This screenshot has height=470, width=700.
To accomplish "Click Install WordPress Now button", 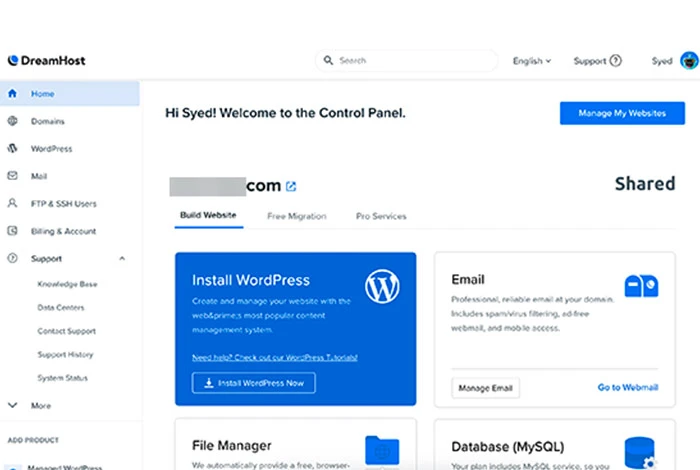I will pos(254,383).
